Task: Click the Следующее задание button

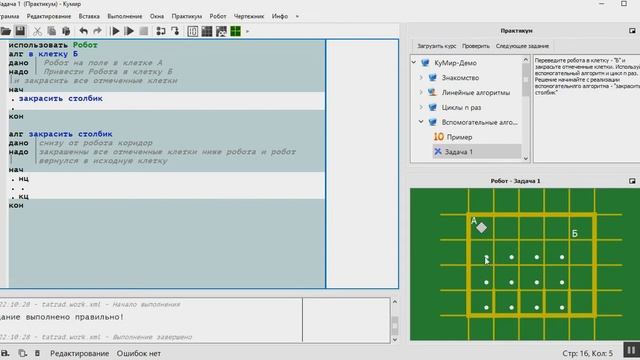Action: (522, 46)
